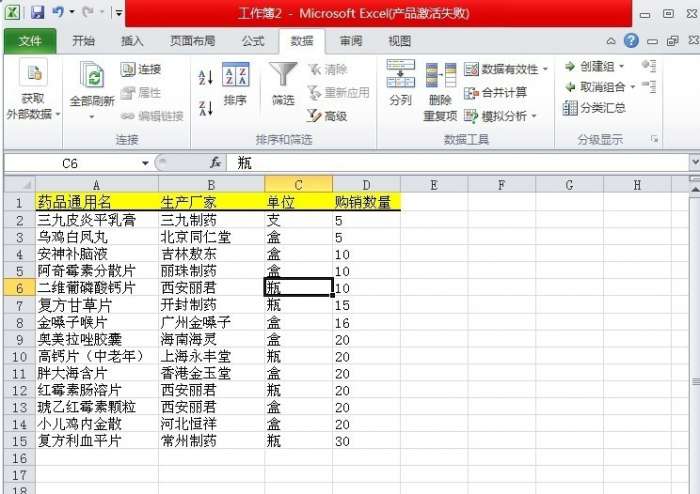
Task: Open the File tab (文件)
Action: [x=30, y=42]
